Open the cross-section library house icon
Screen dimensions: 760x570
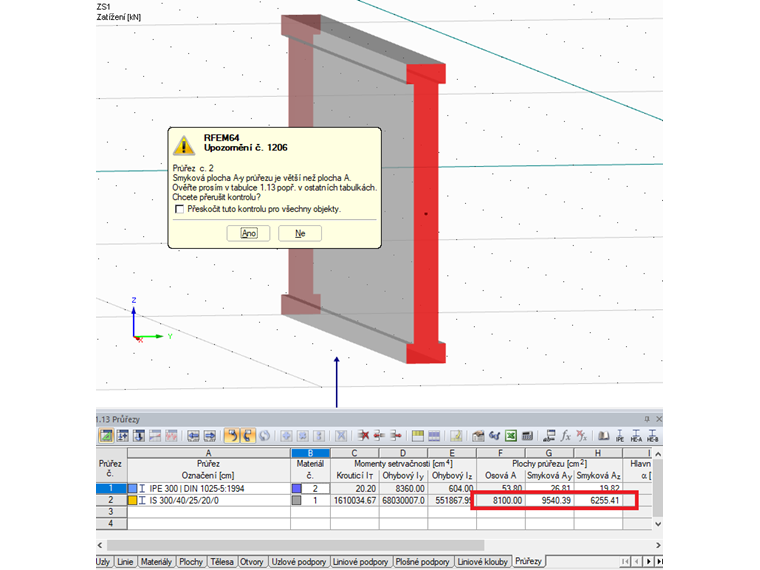click(478, 436)
